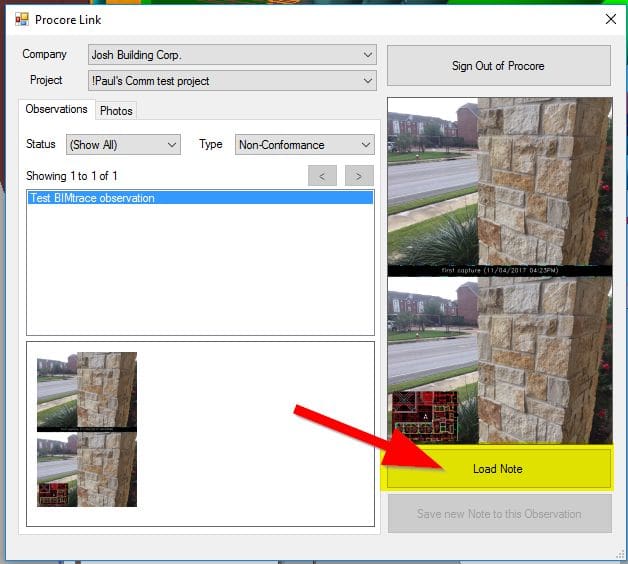Click Save new Note to this Observation

pyautogui.click(x=498, y=514)
